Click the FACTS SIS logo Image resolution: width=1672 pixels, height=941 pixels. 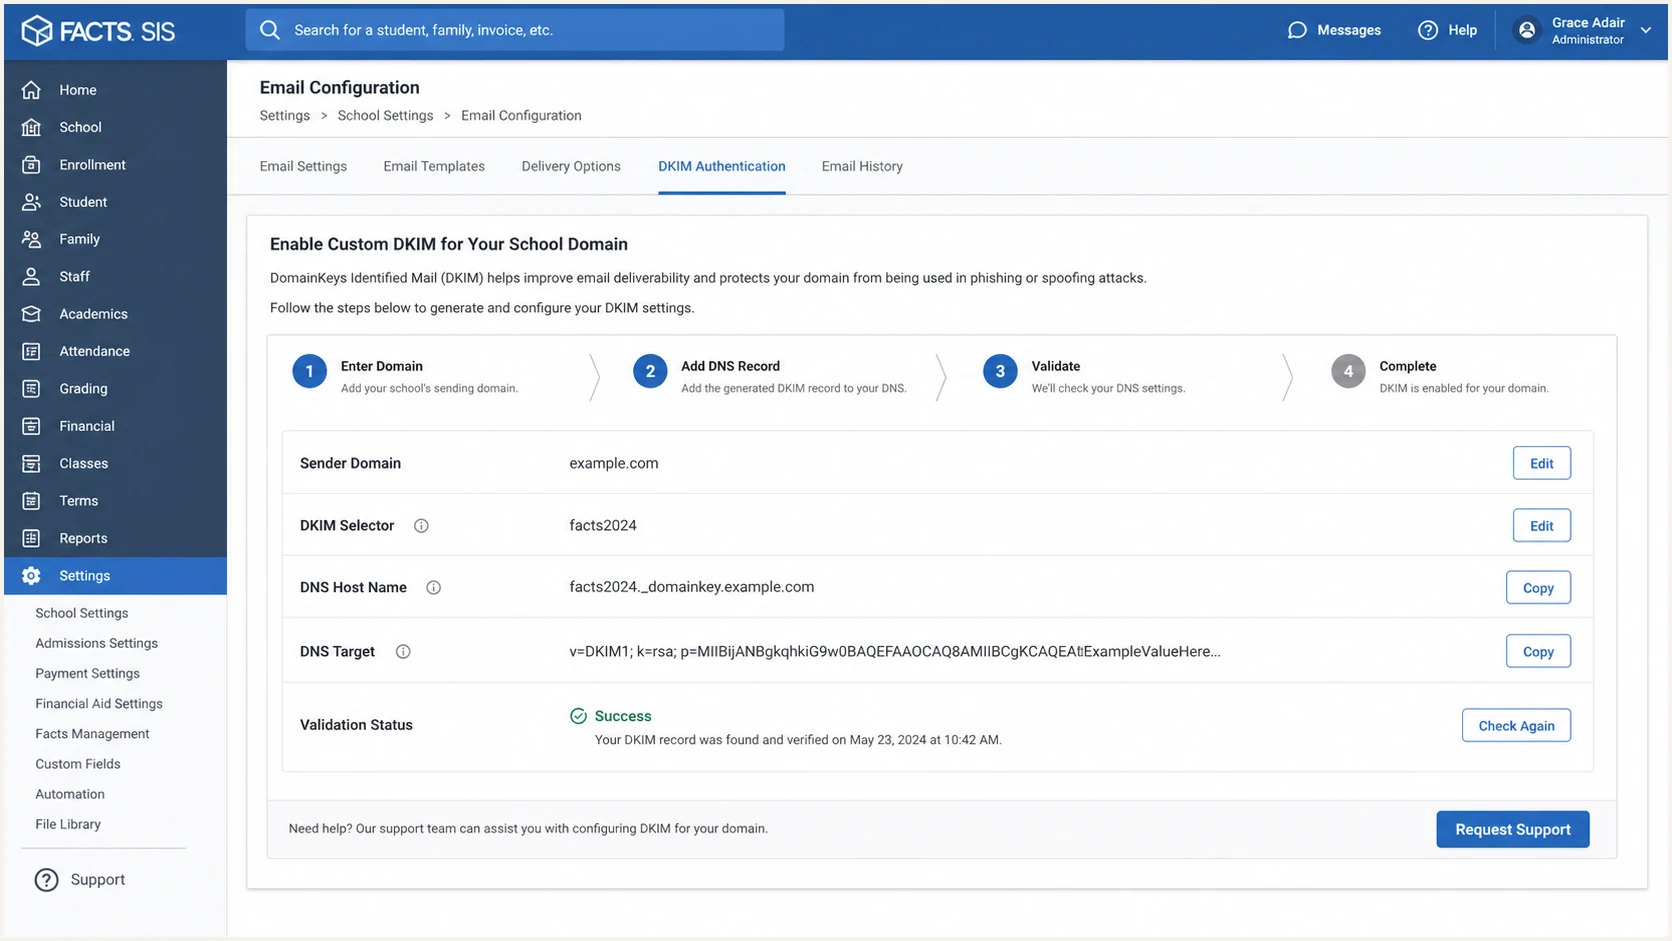(98, 31)
